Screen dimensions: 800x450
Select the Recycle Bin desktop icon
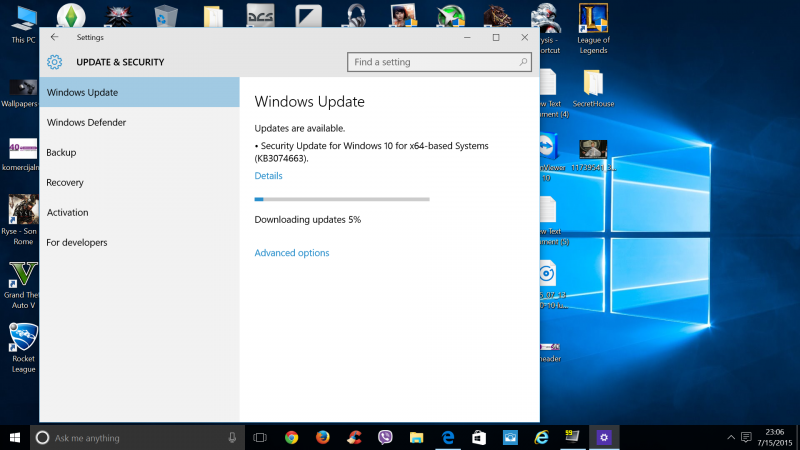(166, 15)
